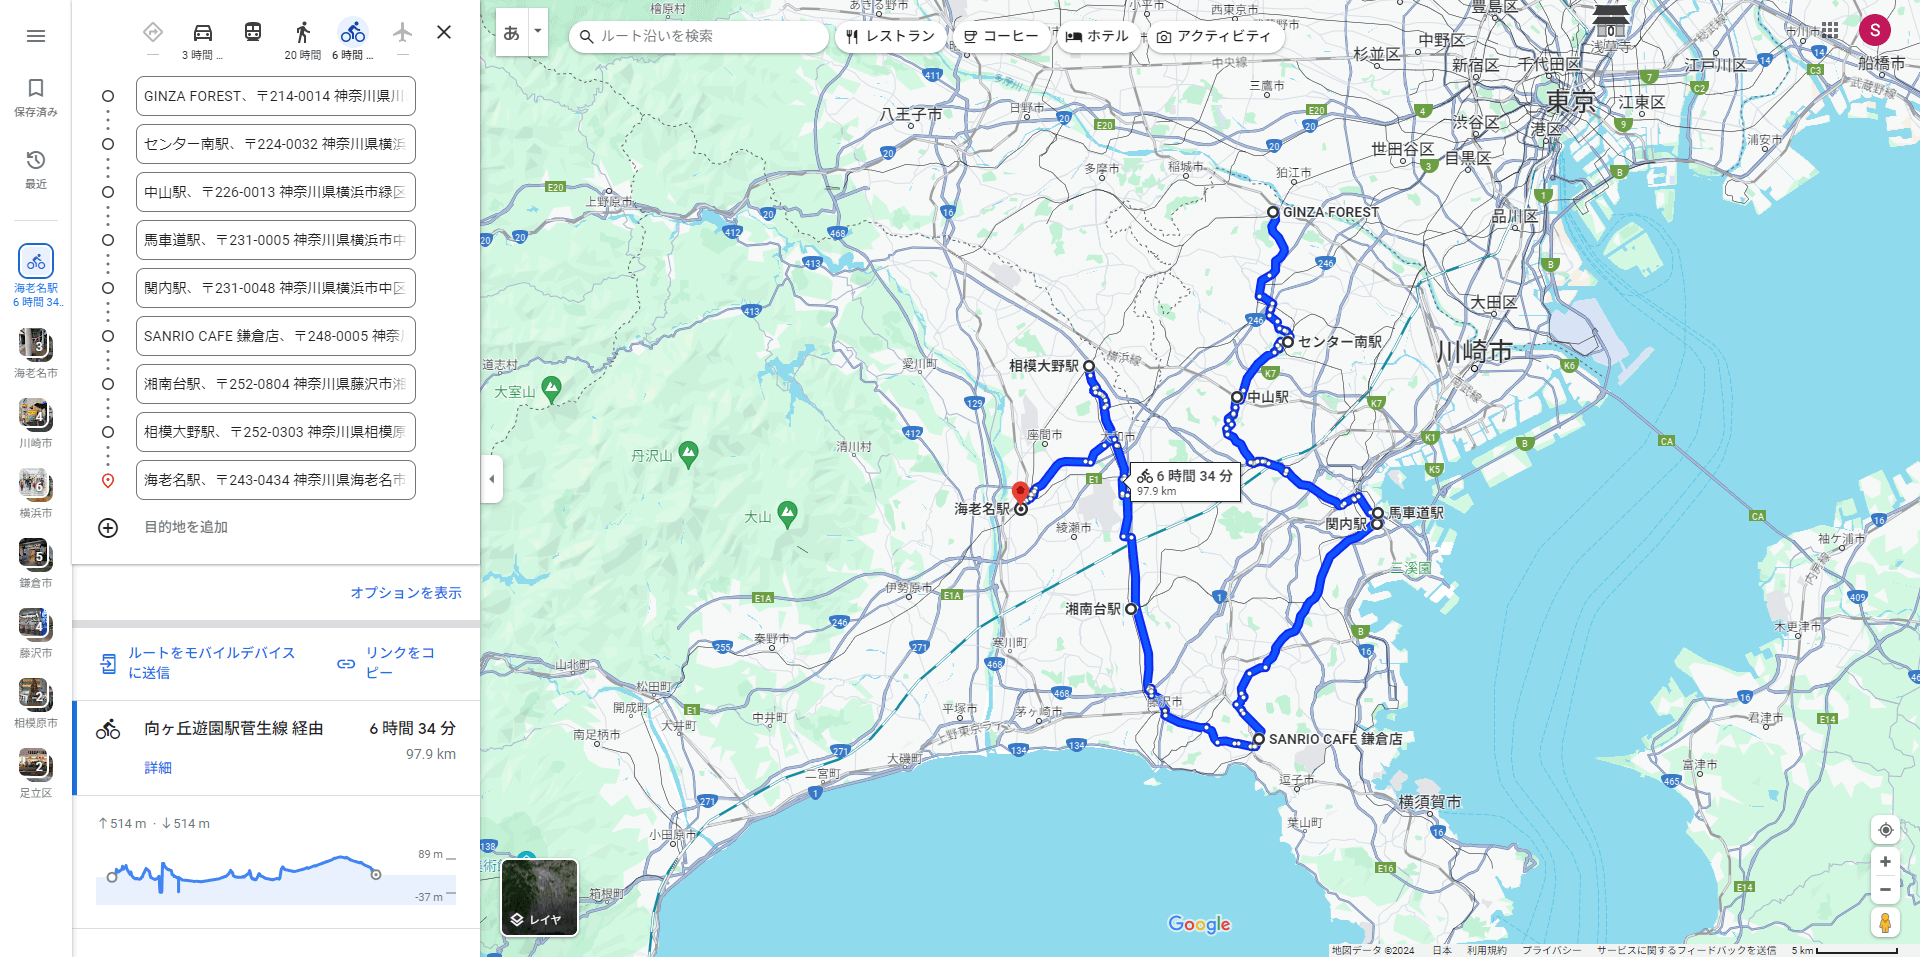Open 藤沢市 recent thumbnail
Viewport: 1920px width, 957px height.
36,633
